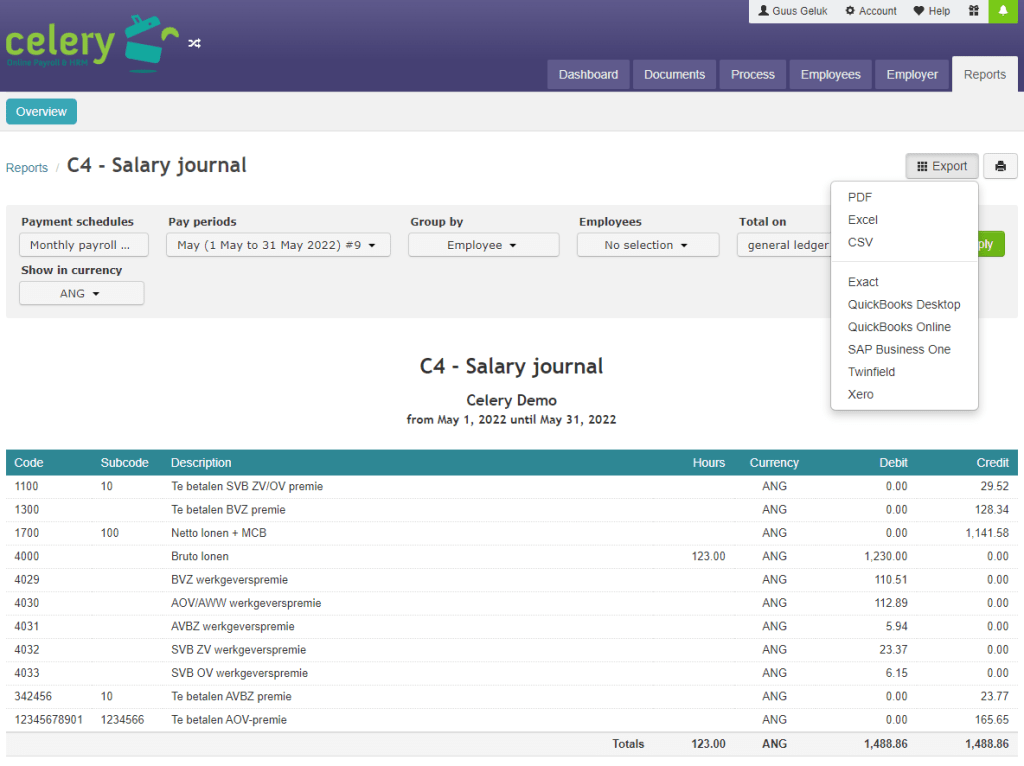Click the Celery logo
This screenshot has width=1024, height=766.
pos(92,43)
